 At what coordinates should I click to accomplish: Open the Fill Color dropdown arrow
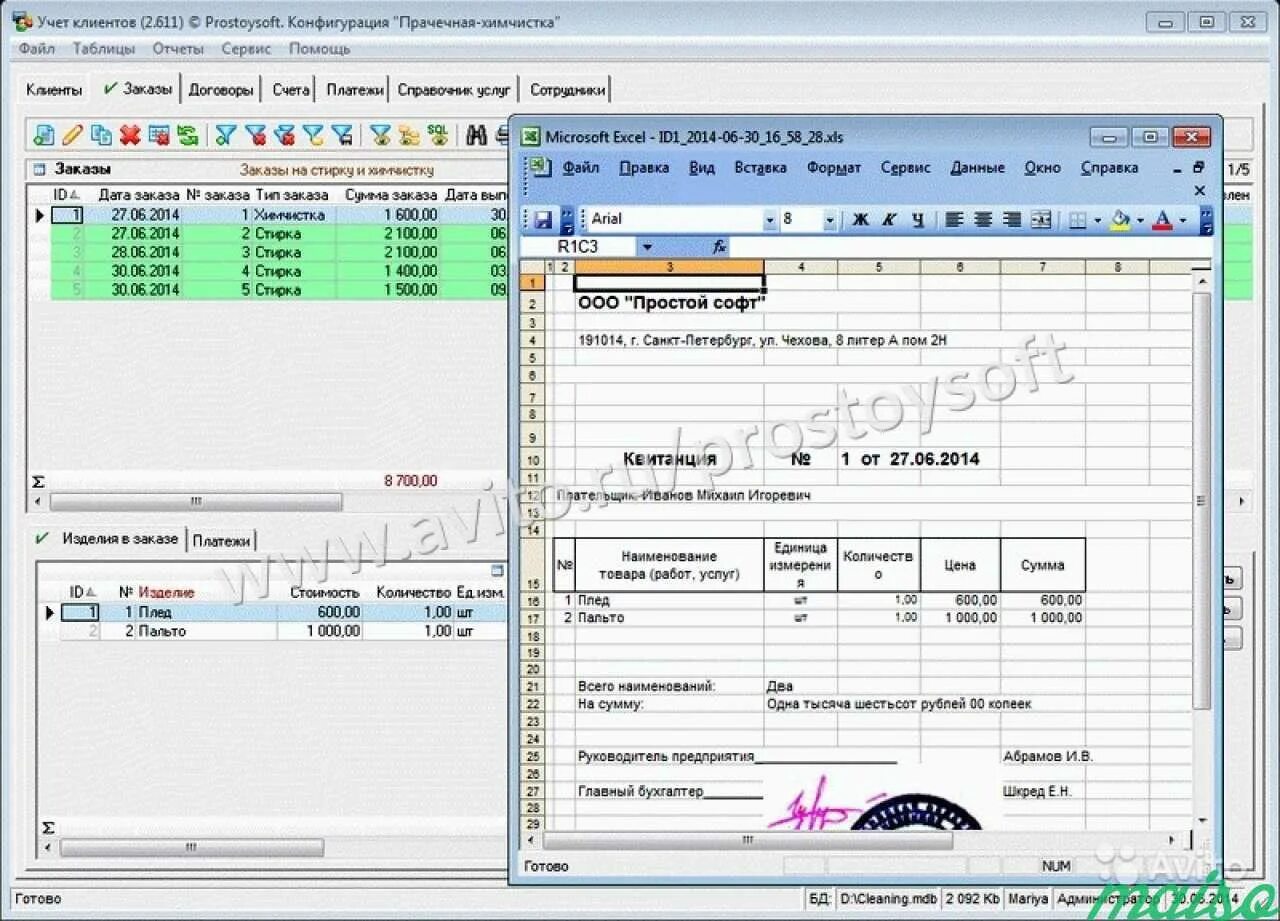click(1140, 219)
